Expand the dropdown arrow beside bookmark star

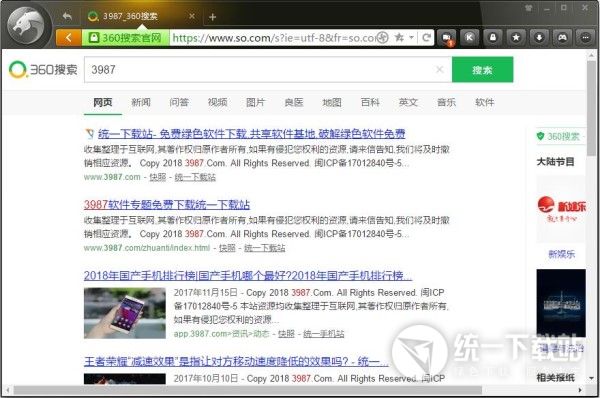pos(411,38)
